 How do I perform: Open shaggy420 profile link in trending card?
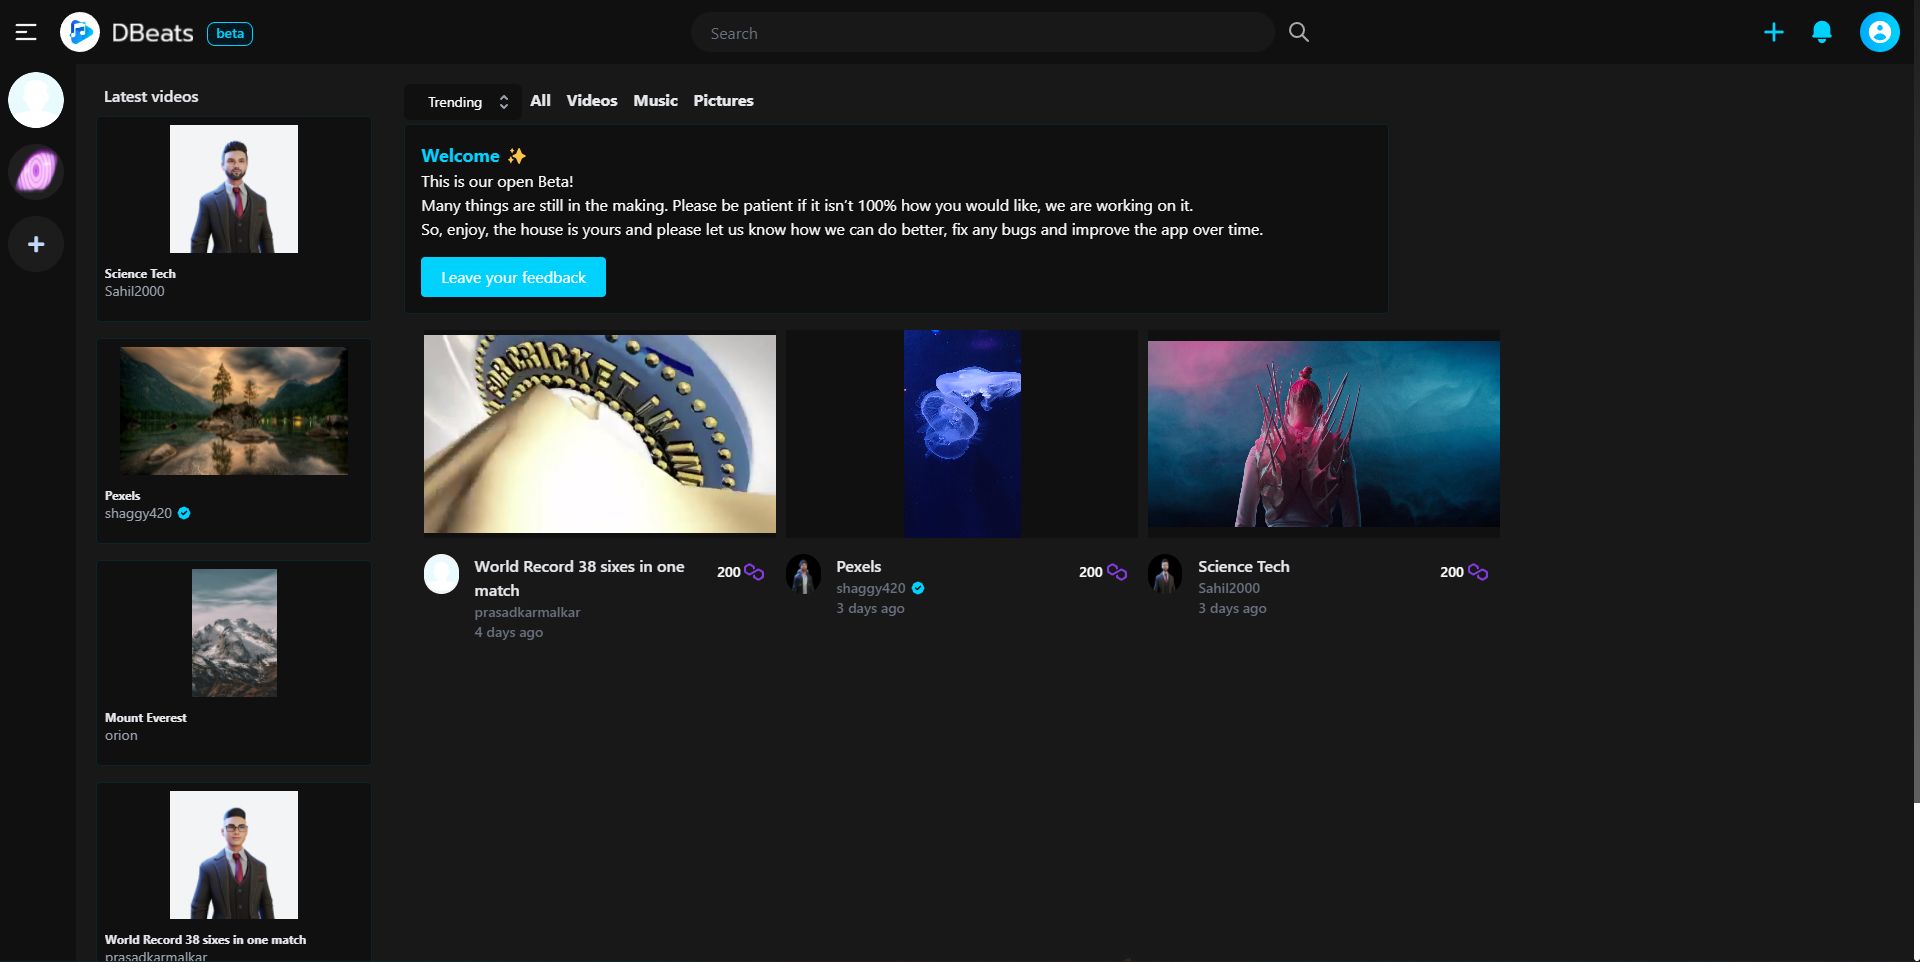(870, 588)
